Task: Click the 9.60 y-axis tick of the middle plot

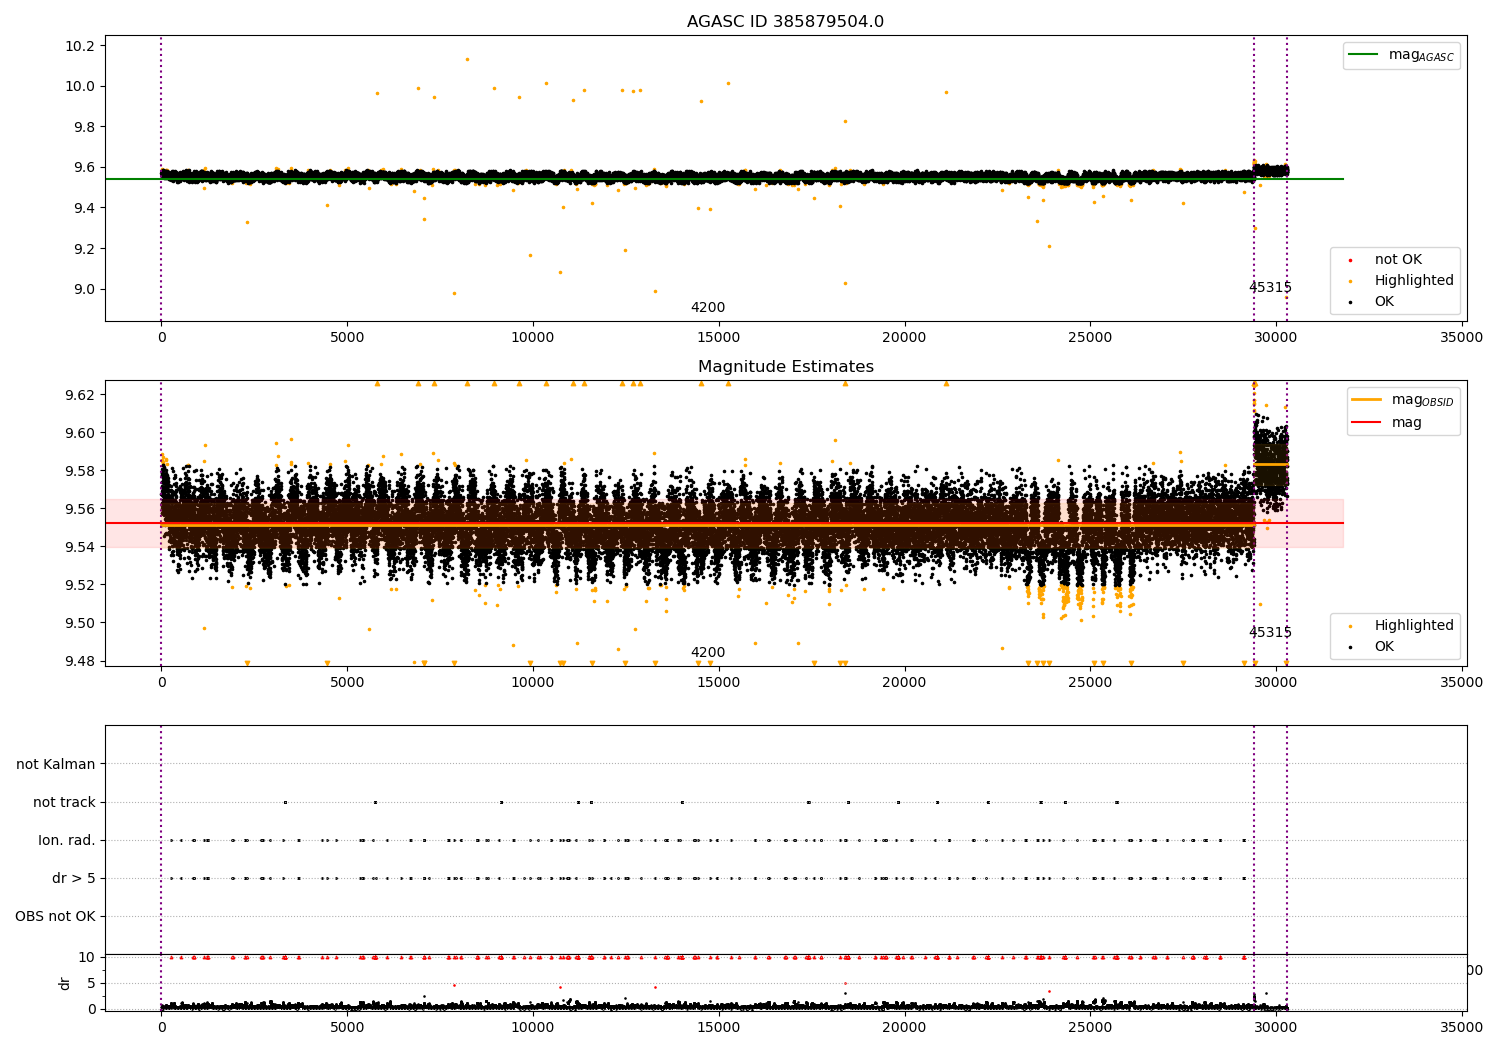Action: (80, 433)
